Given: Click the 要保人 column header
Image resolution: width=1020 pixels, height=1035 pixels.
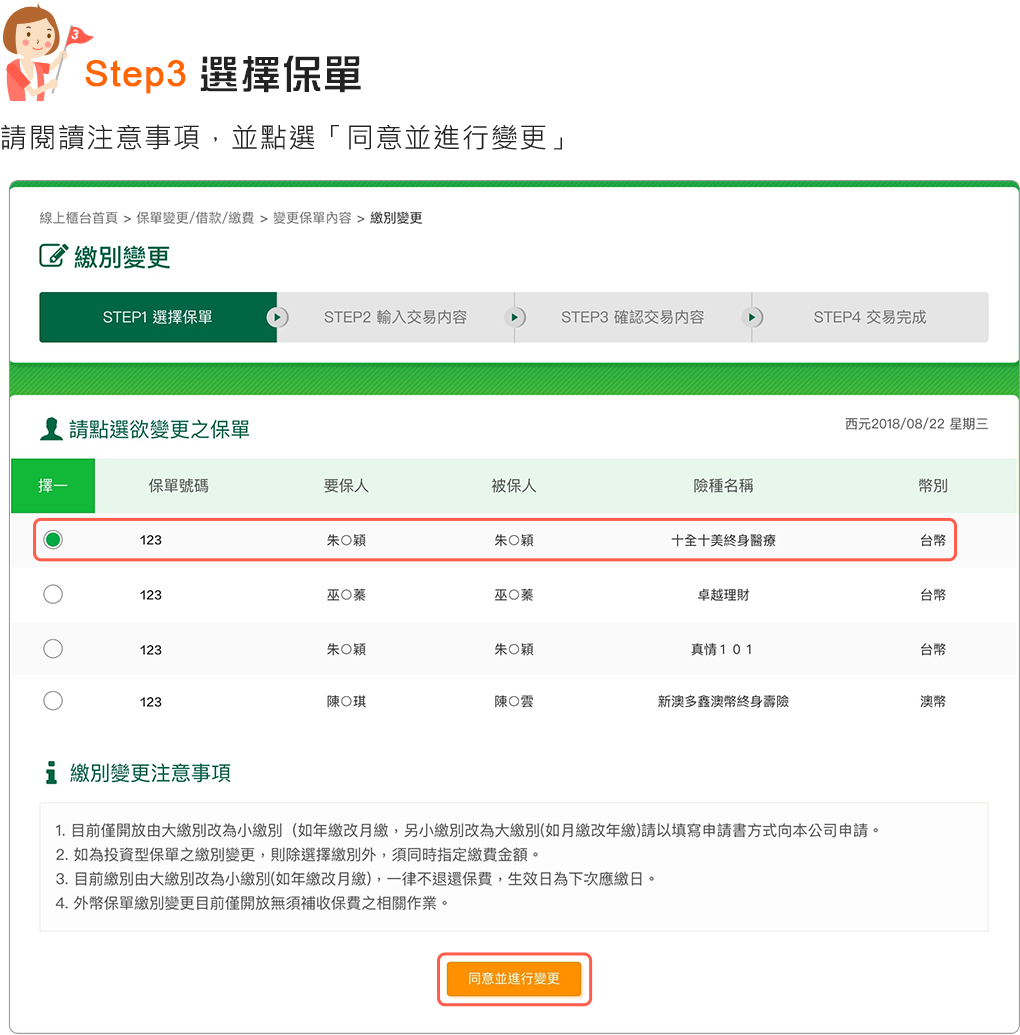Looking at the screenshot, I should [x=346, y=486].
